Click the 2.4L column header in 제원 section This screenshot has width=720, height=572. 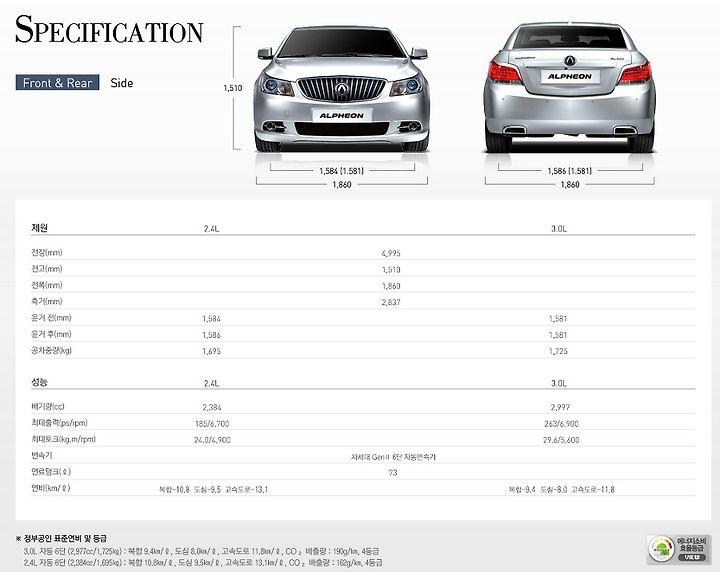211,229
